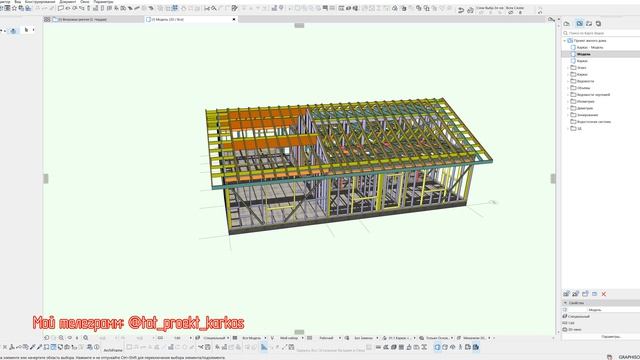Select the 'Водосточная система' folder

(x=594, y=122)
